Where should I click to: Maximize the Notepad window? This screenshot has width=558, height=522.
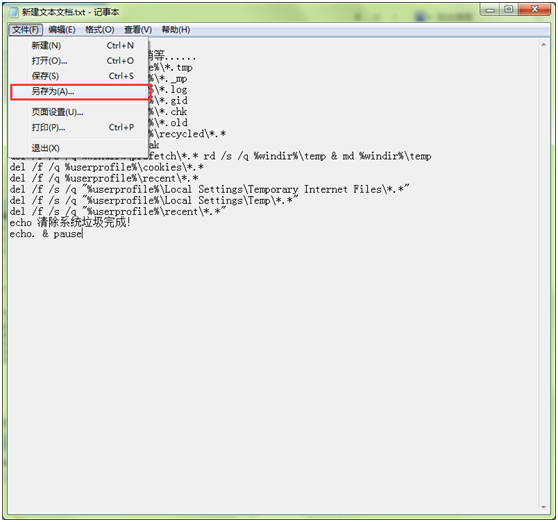pos(509,10)
